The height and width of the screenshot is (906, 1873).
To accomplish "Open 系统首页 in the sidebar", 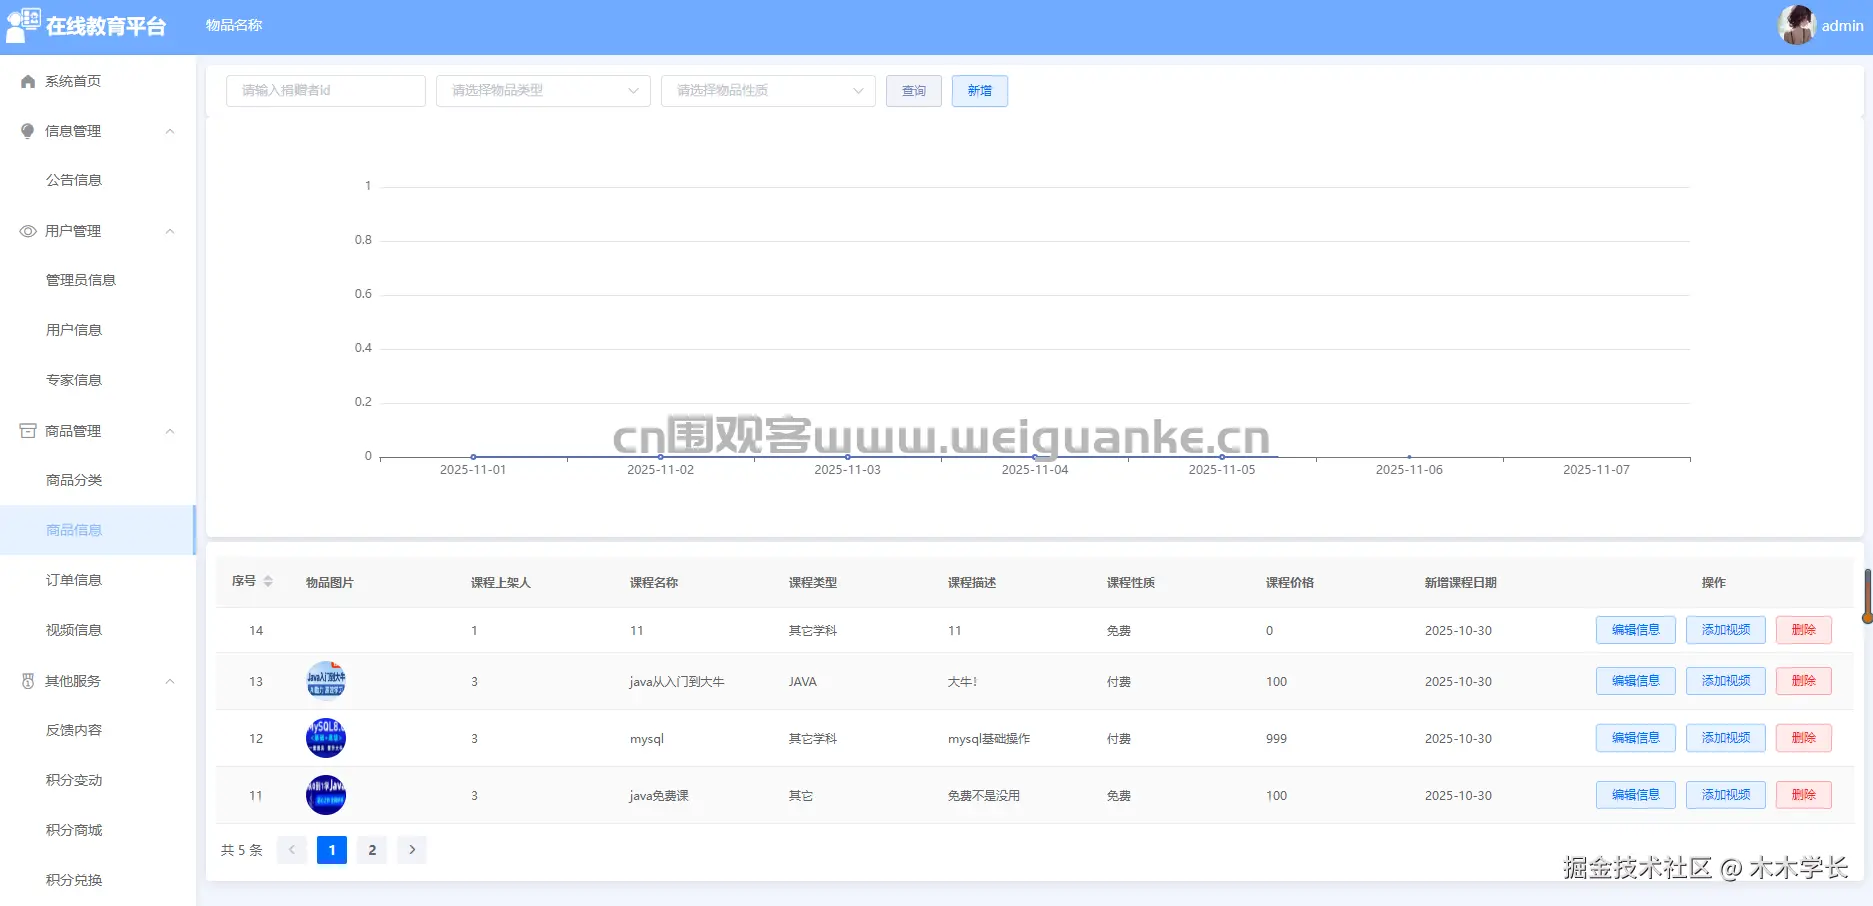I will (98, 81).
